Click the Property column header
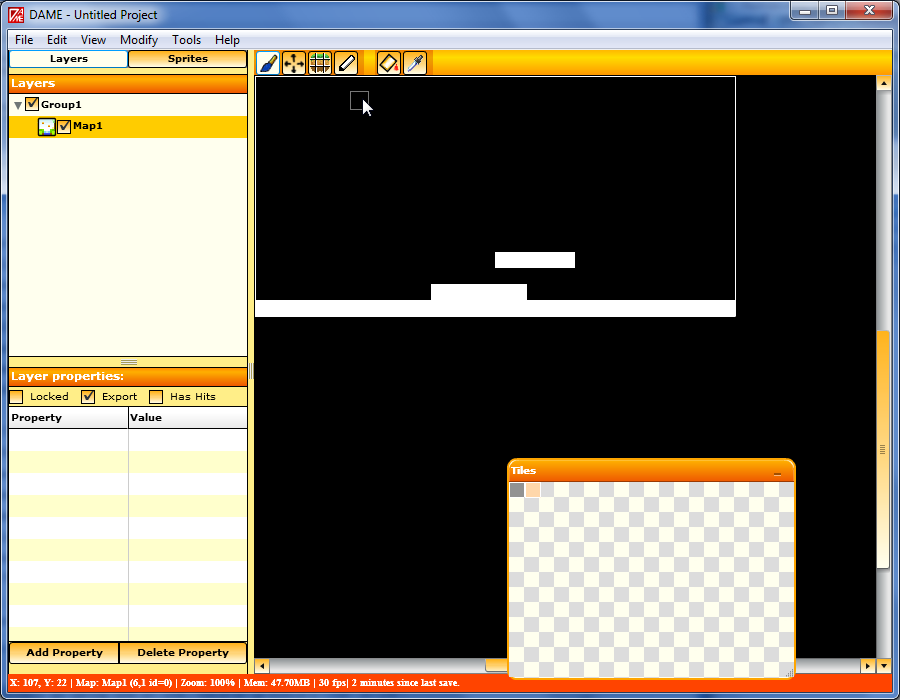 pyautogui.click(x=68, y=418)
